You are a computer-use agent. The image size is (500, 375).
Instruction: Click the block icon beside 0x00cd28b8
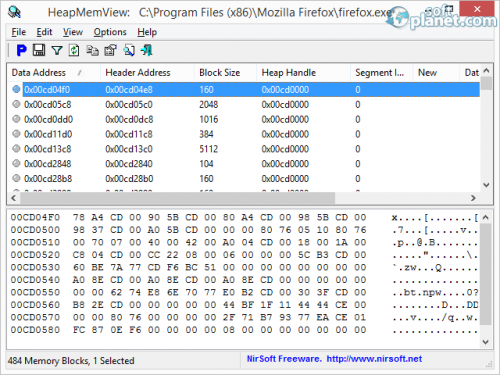point(16,178)
